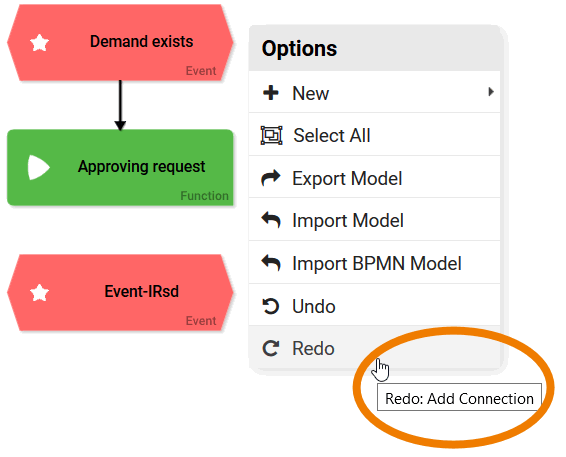Click the Select All frame icon
Screen dimensions: 566x457
tap(271, 135)
